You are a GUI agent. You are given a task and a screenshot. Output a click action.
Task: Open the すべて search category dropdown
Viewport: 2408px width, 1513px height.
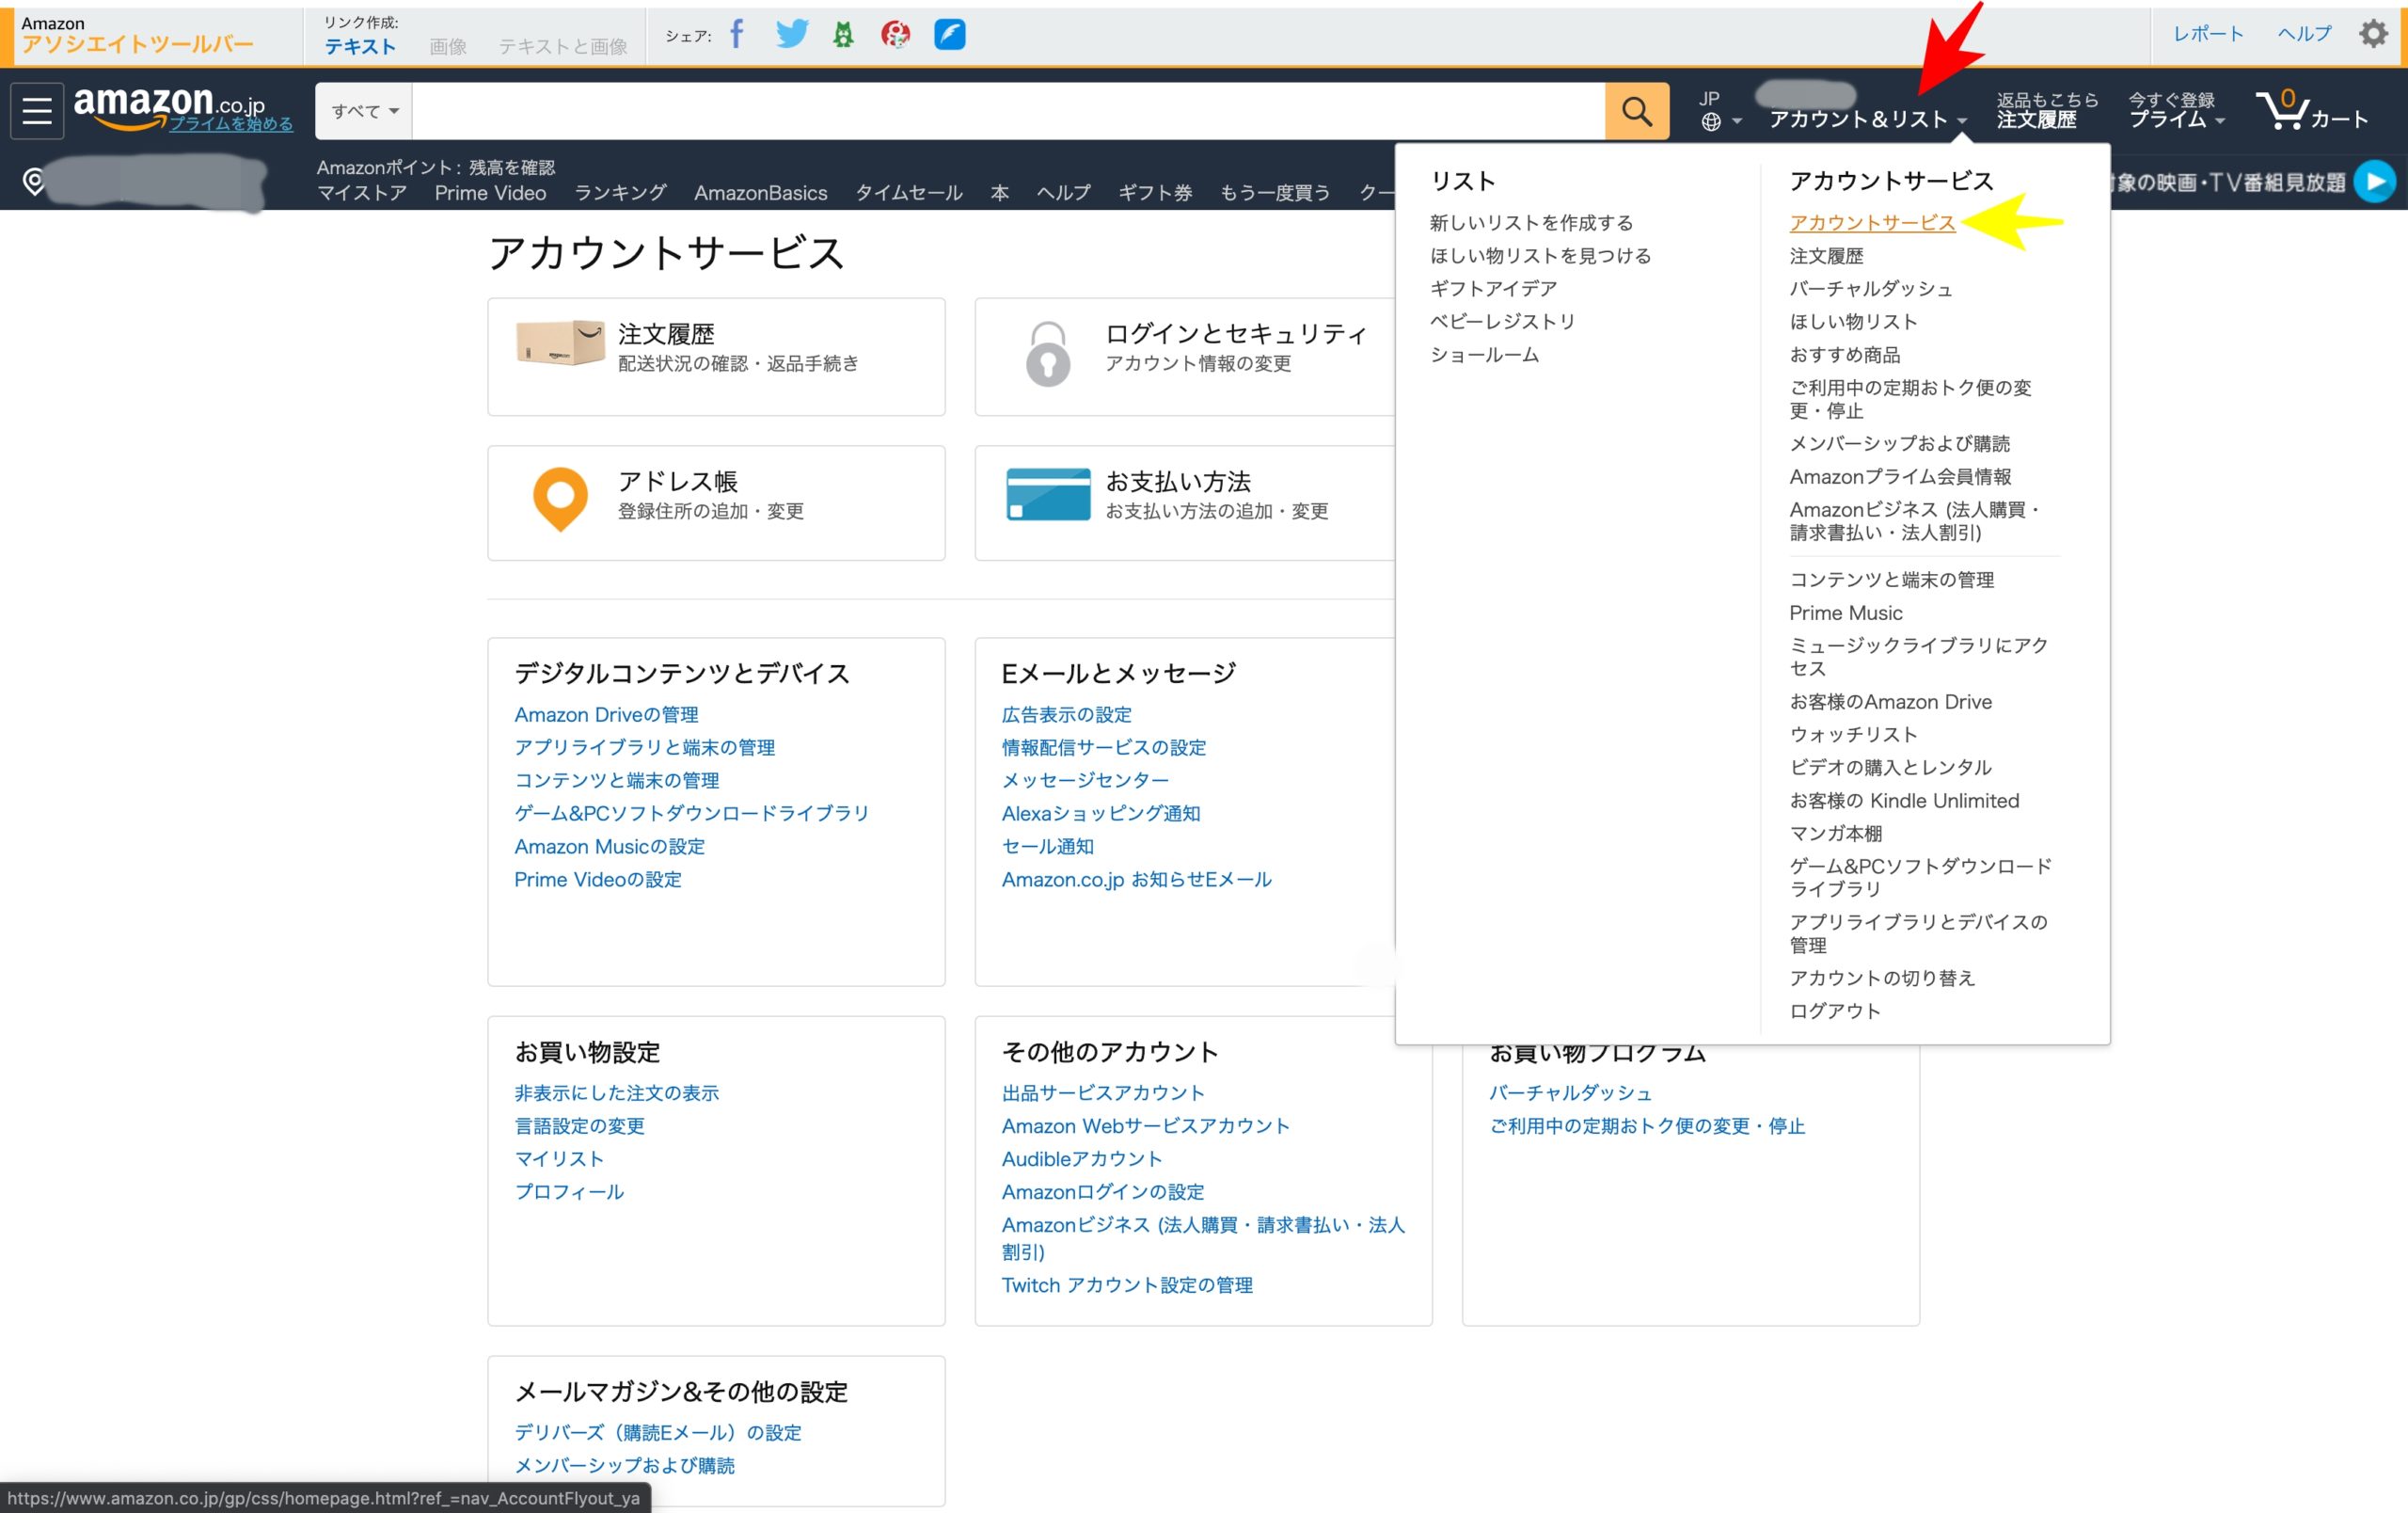point(362,110)
